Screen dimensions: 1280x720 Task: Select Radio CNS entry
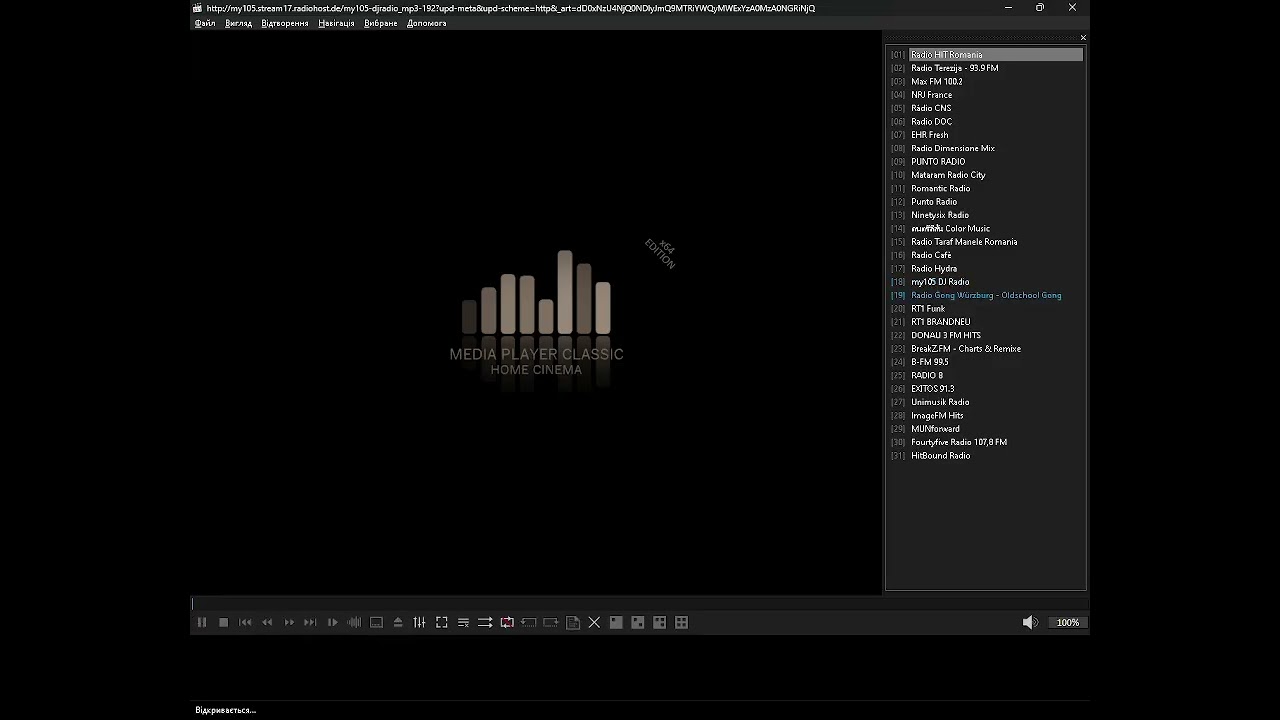(986, 108)
